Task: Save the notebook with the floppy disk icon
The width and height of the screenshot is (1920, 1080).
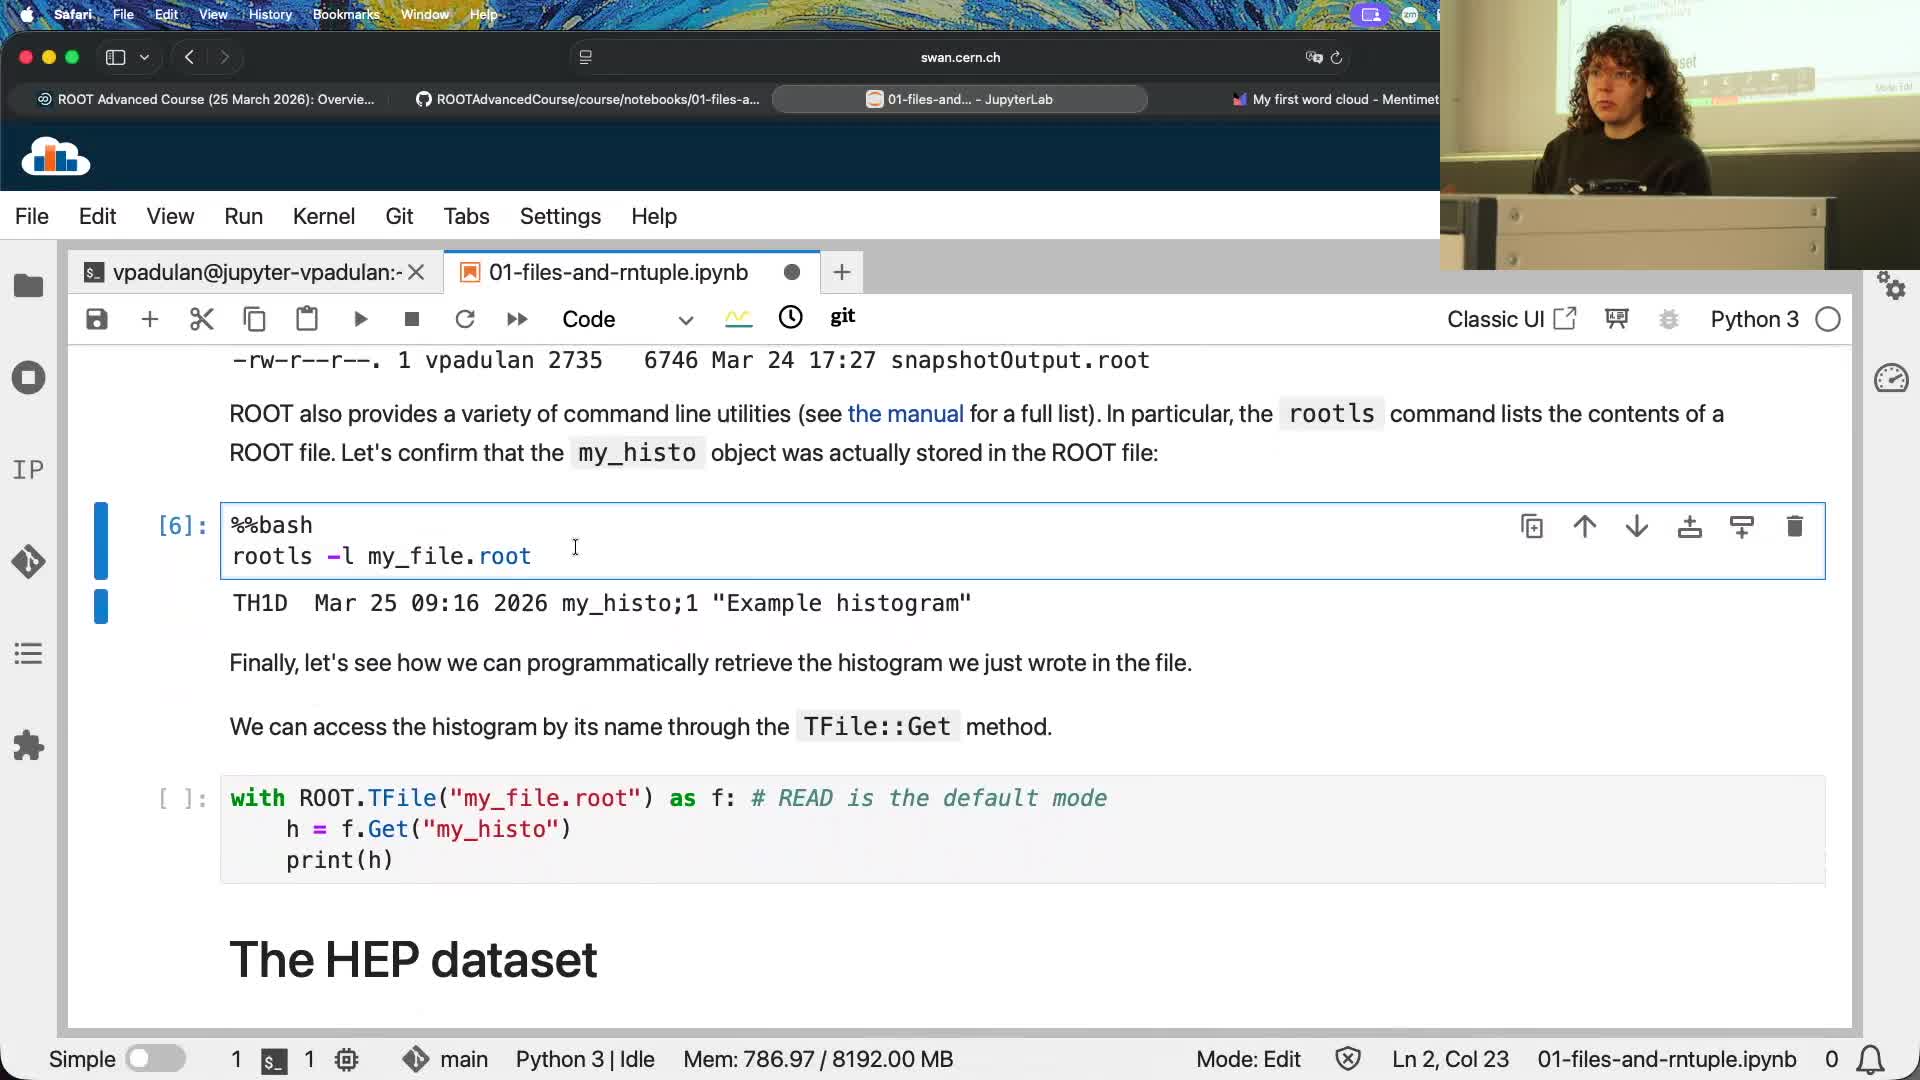Action: (97, 319)
